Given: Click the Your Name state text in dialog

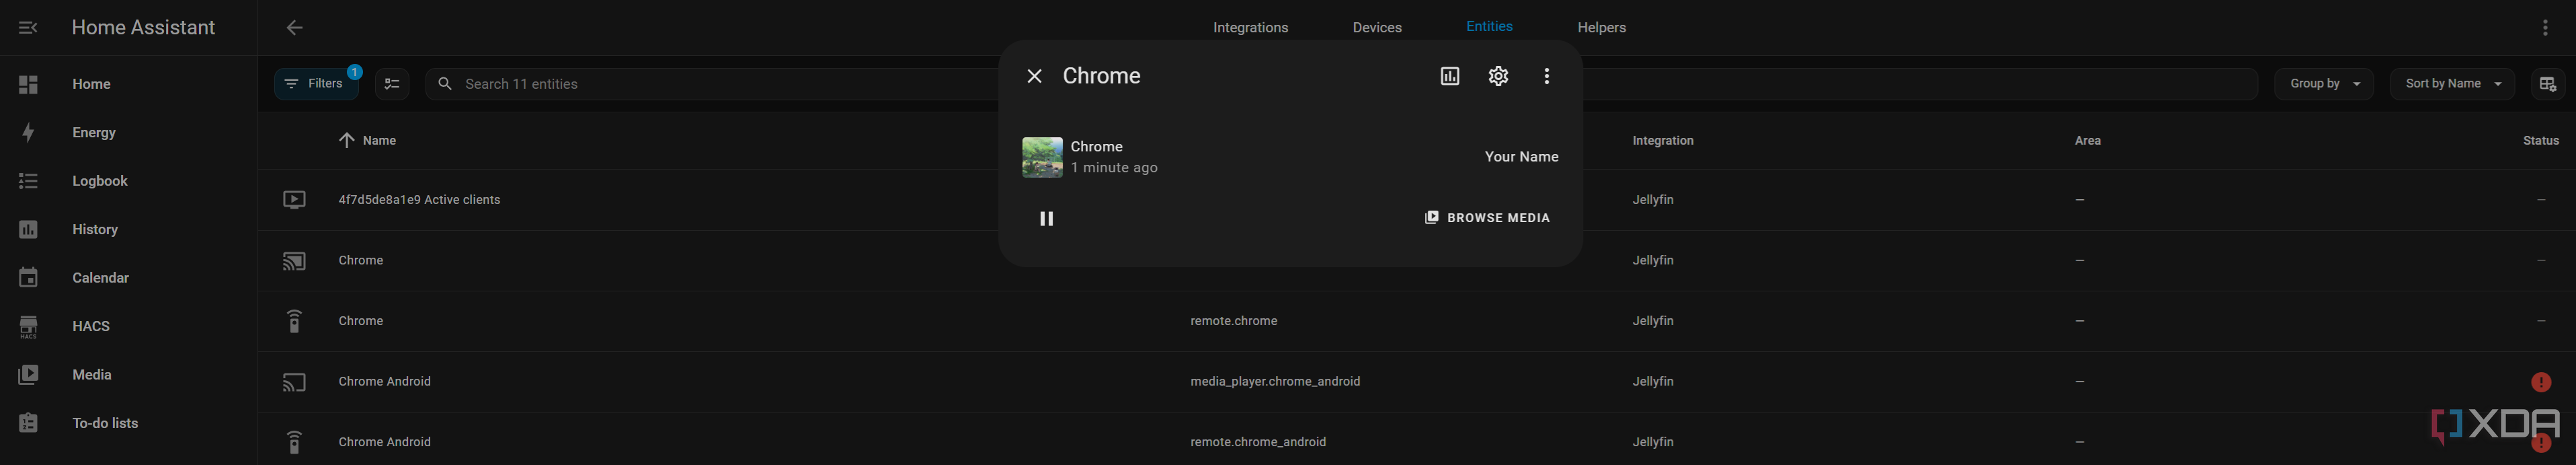Looking at the screenshot, I should coord(1521,157).
